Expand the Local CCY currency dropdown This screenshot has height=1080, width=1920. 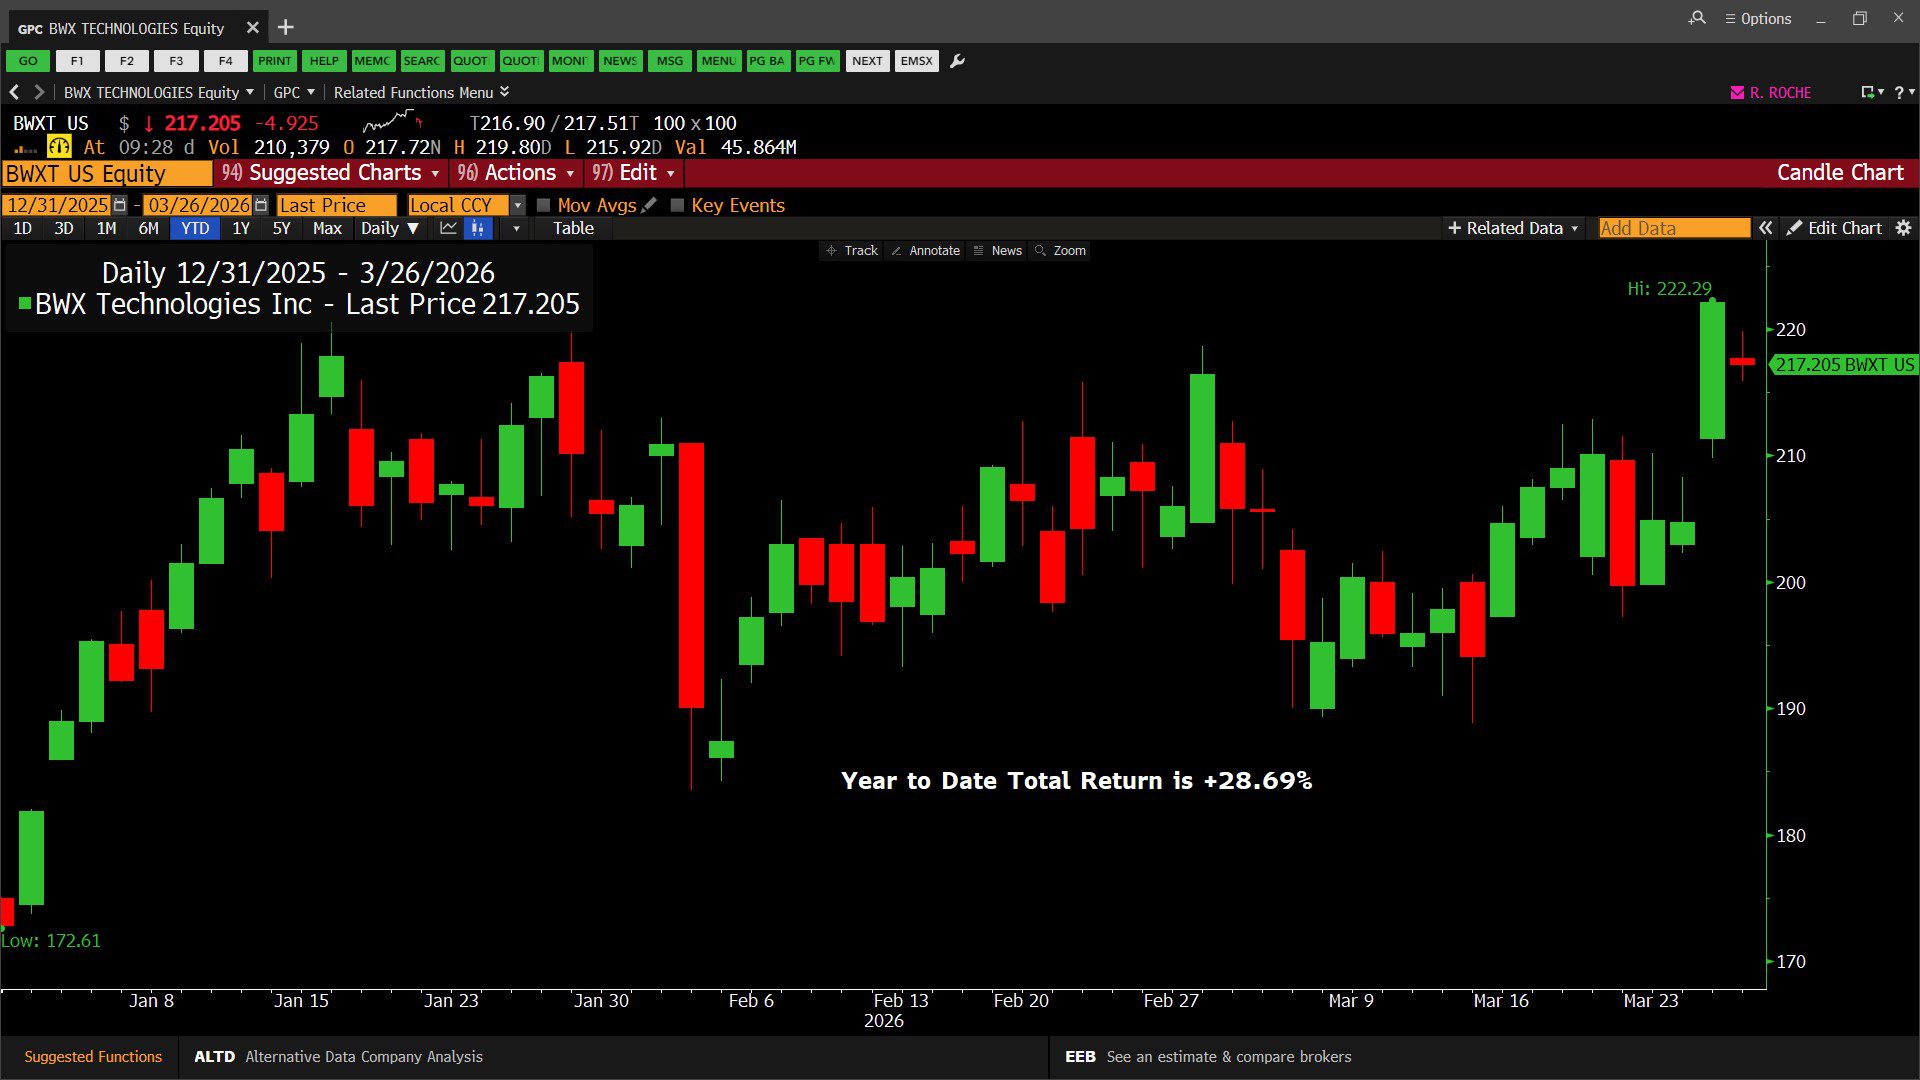517,205
